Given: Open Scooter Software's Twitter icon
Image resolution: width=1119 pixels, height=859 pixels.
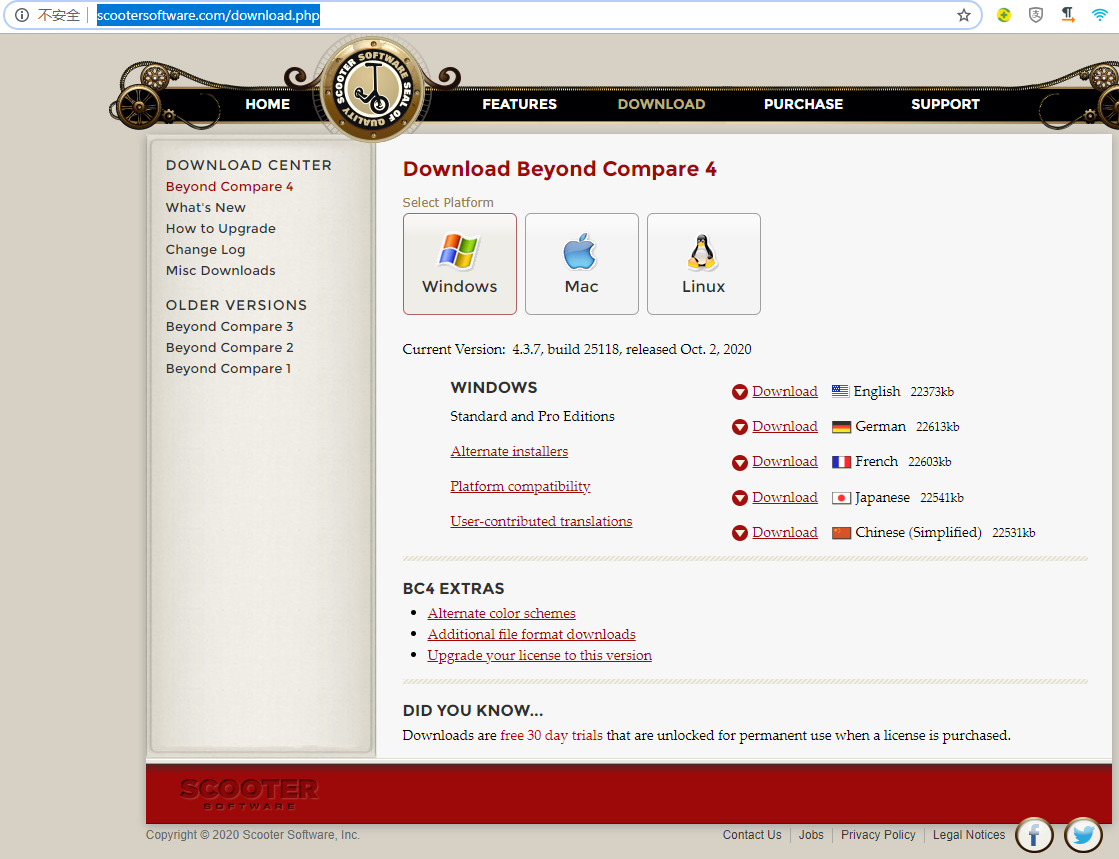Looking at the screenshot, I should coord(1083,834).
